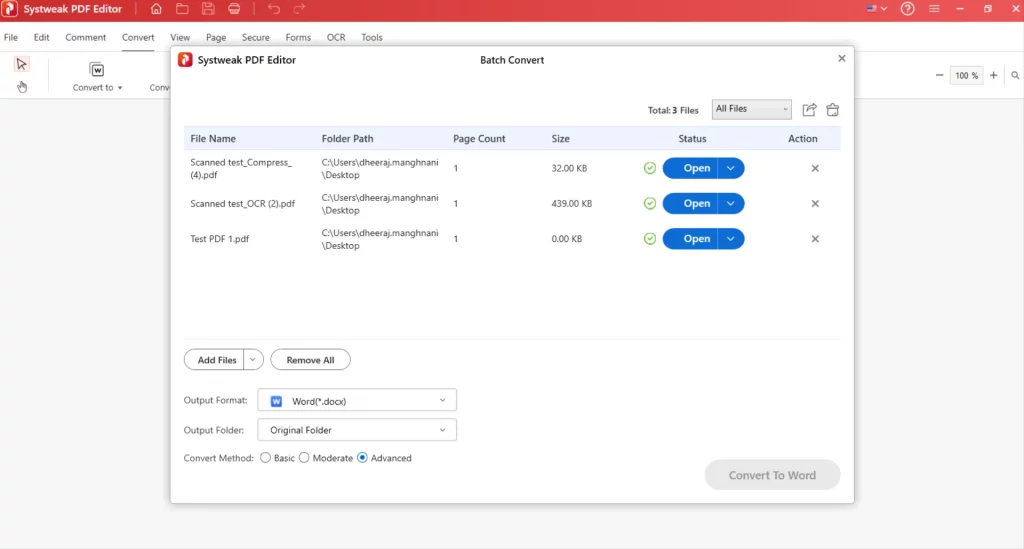
Task: Click success checkmark for Scanned test_Compress_ (4).pdf
Action: point(650,168)
